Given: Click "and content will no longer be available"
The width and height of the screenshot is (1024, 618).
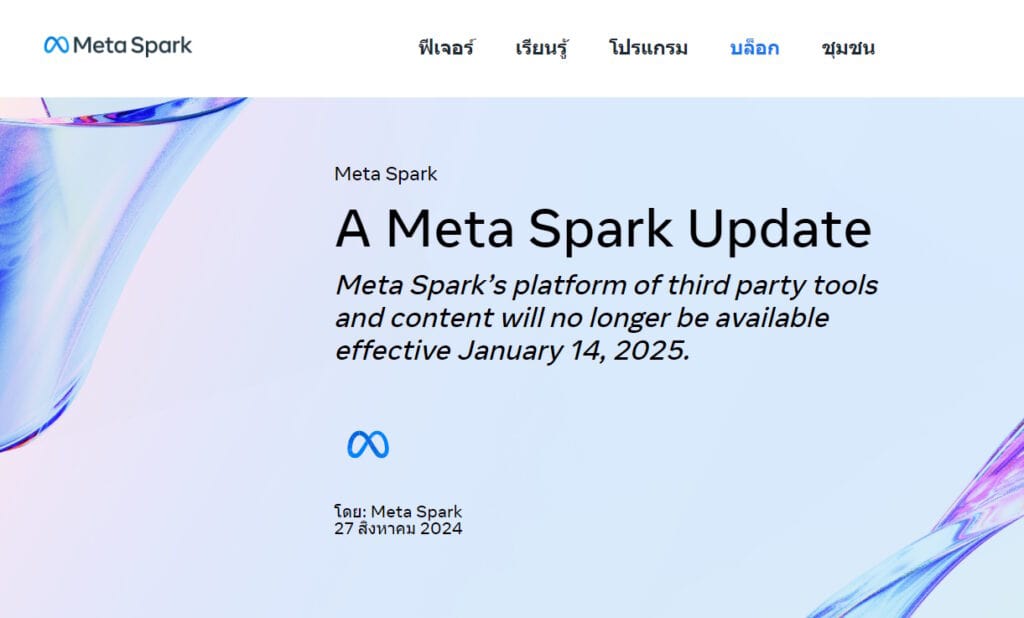Looking at the screenshot, I should 582,318.
